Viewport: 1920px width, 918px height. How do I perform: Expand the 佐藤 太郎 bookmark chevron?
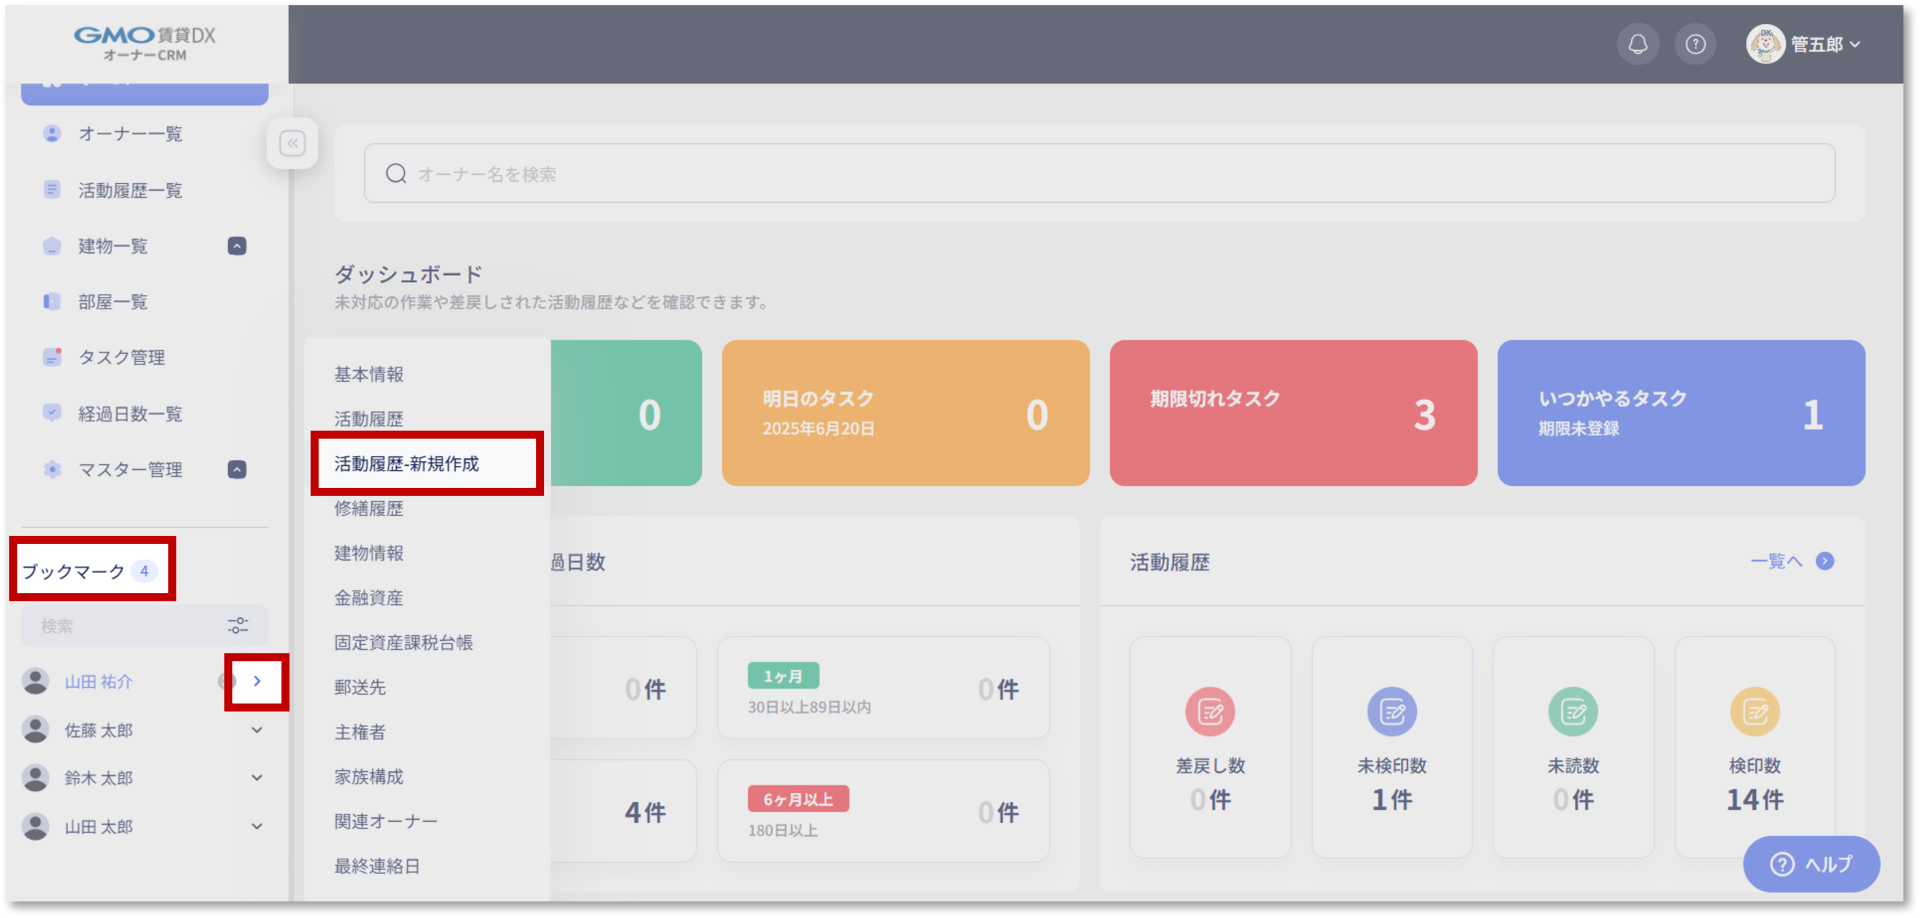pos(257,730)
